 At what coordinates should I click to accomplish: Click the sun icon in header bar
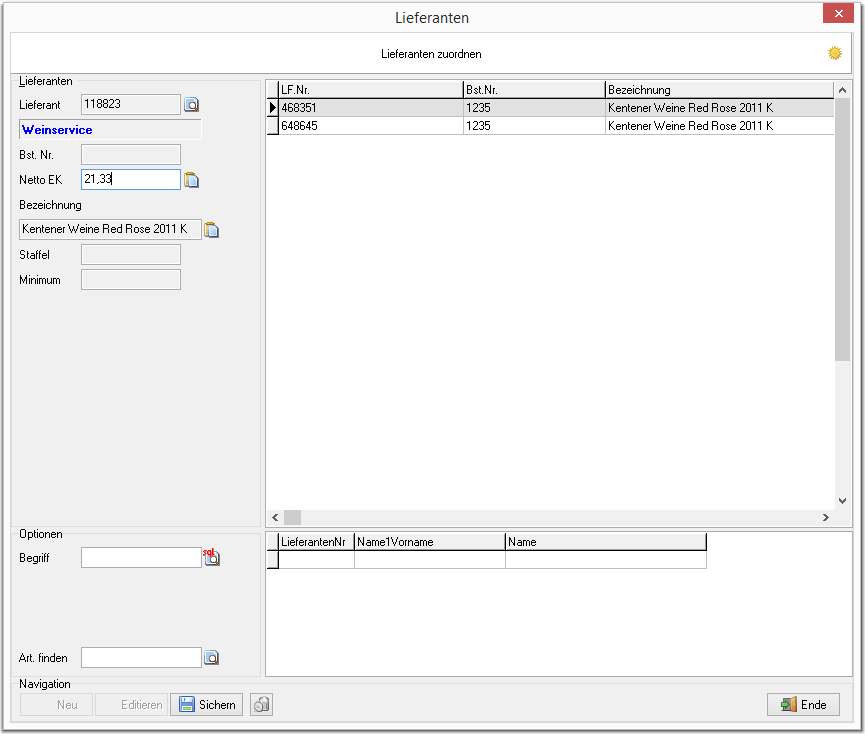click(x=835, y=53)
